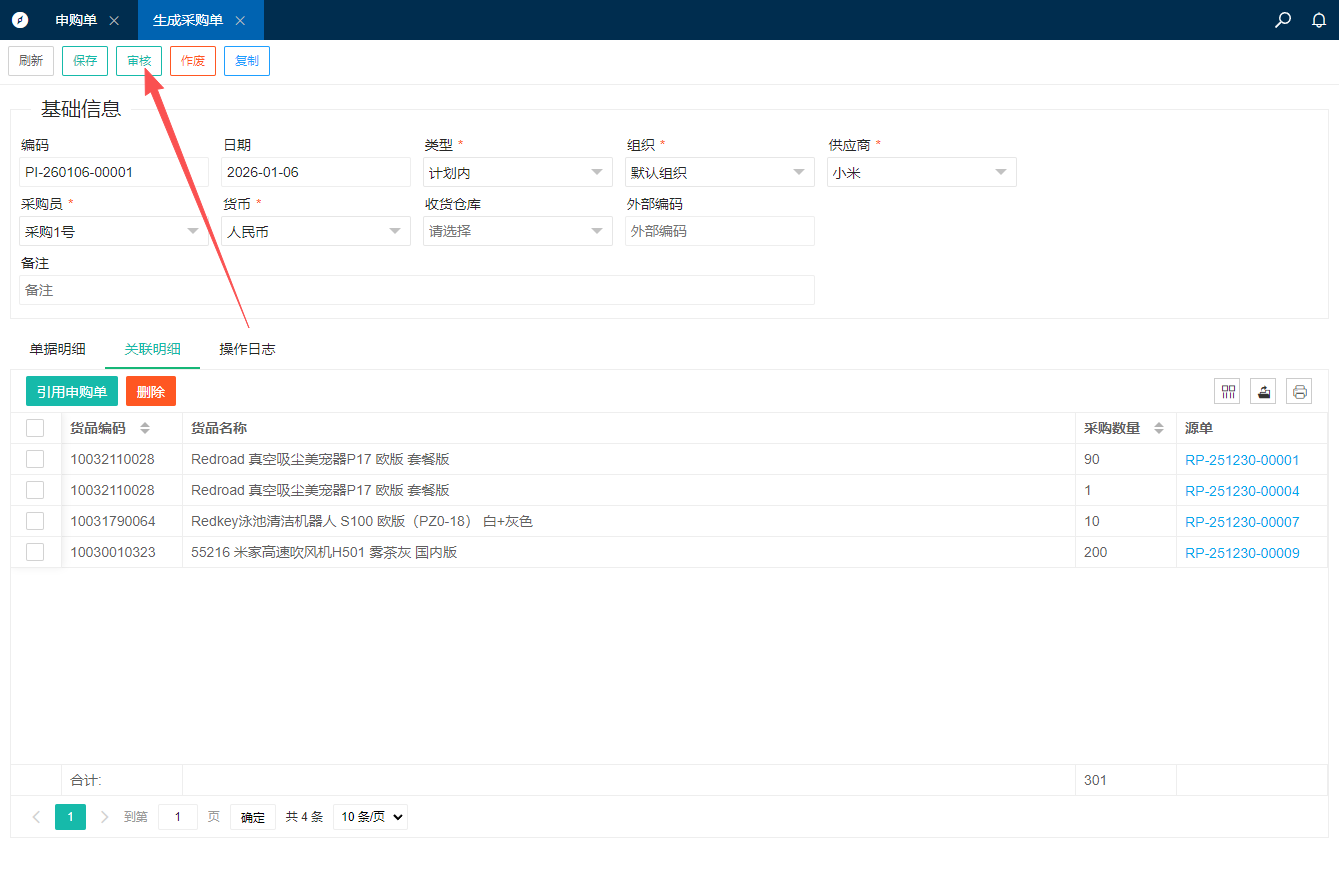Switch to the 操作日志 tab

click(247, 349)
